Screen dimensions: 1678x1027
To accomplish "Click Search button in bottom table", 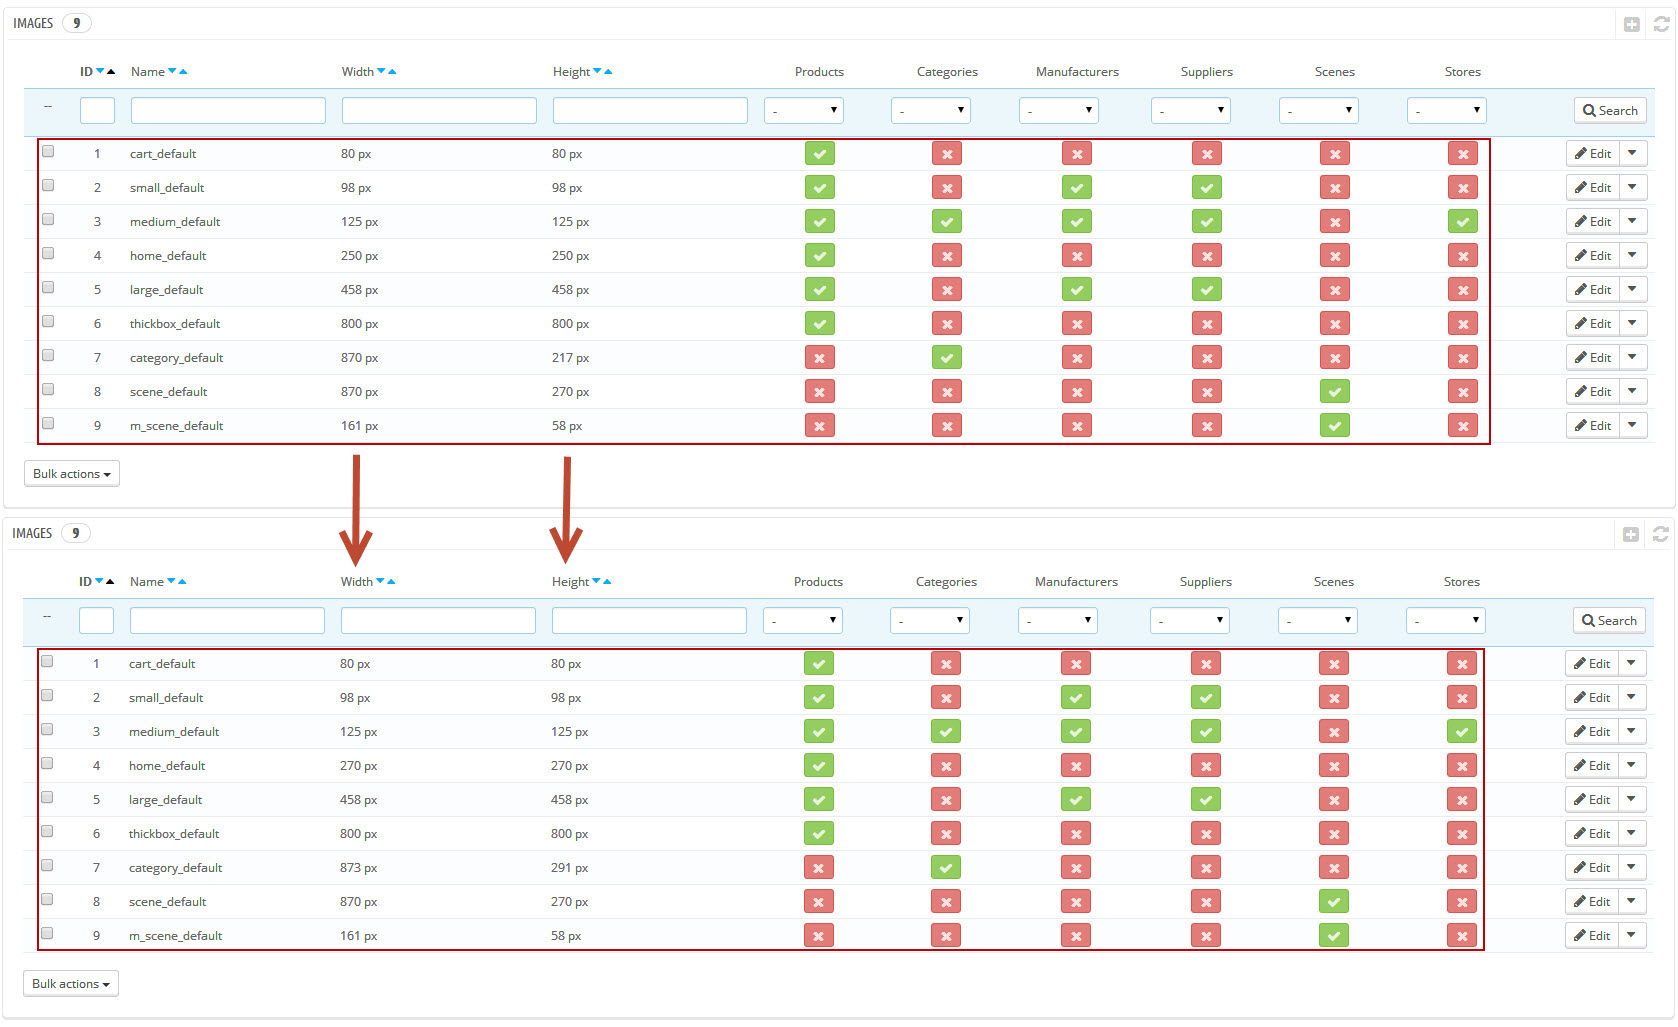I will click(1609, 621).
